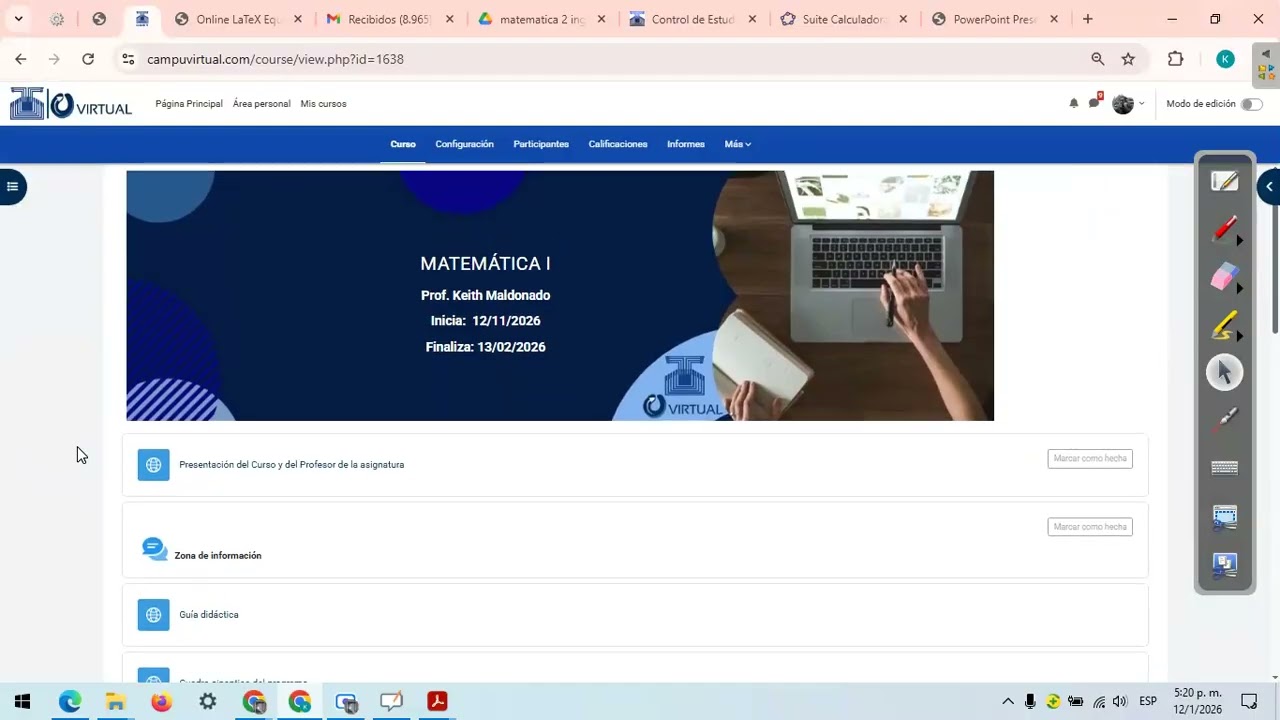This screenshot has height=720, width=1280.
Task: Select the color picker eyedropper tool
Action: [x=1225, y=420]
